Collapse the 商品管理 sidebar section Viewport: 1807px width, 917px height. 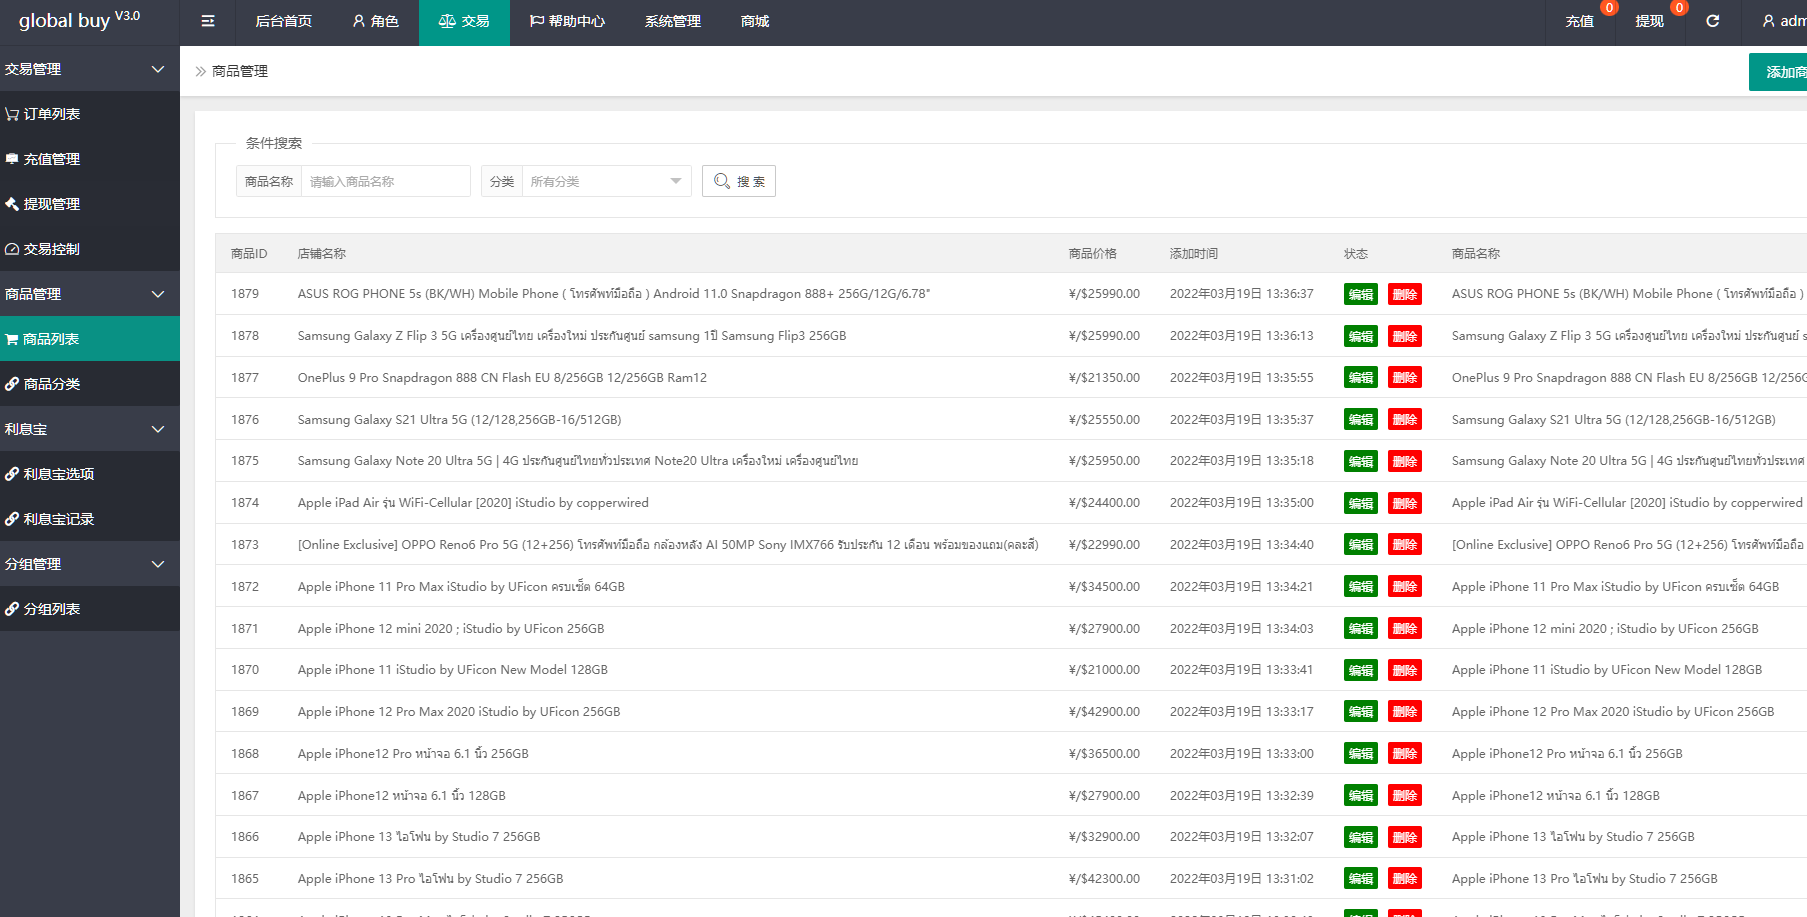89,294
